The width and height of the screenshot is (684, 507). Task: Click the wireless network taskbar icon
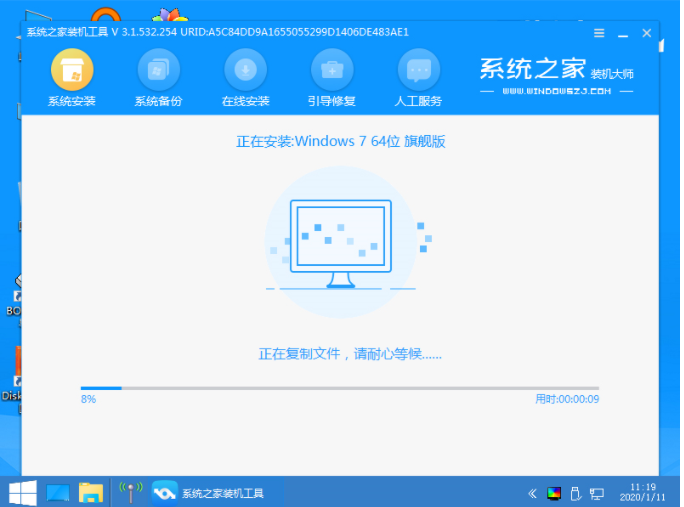(128, 492)
